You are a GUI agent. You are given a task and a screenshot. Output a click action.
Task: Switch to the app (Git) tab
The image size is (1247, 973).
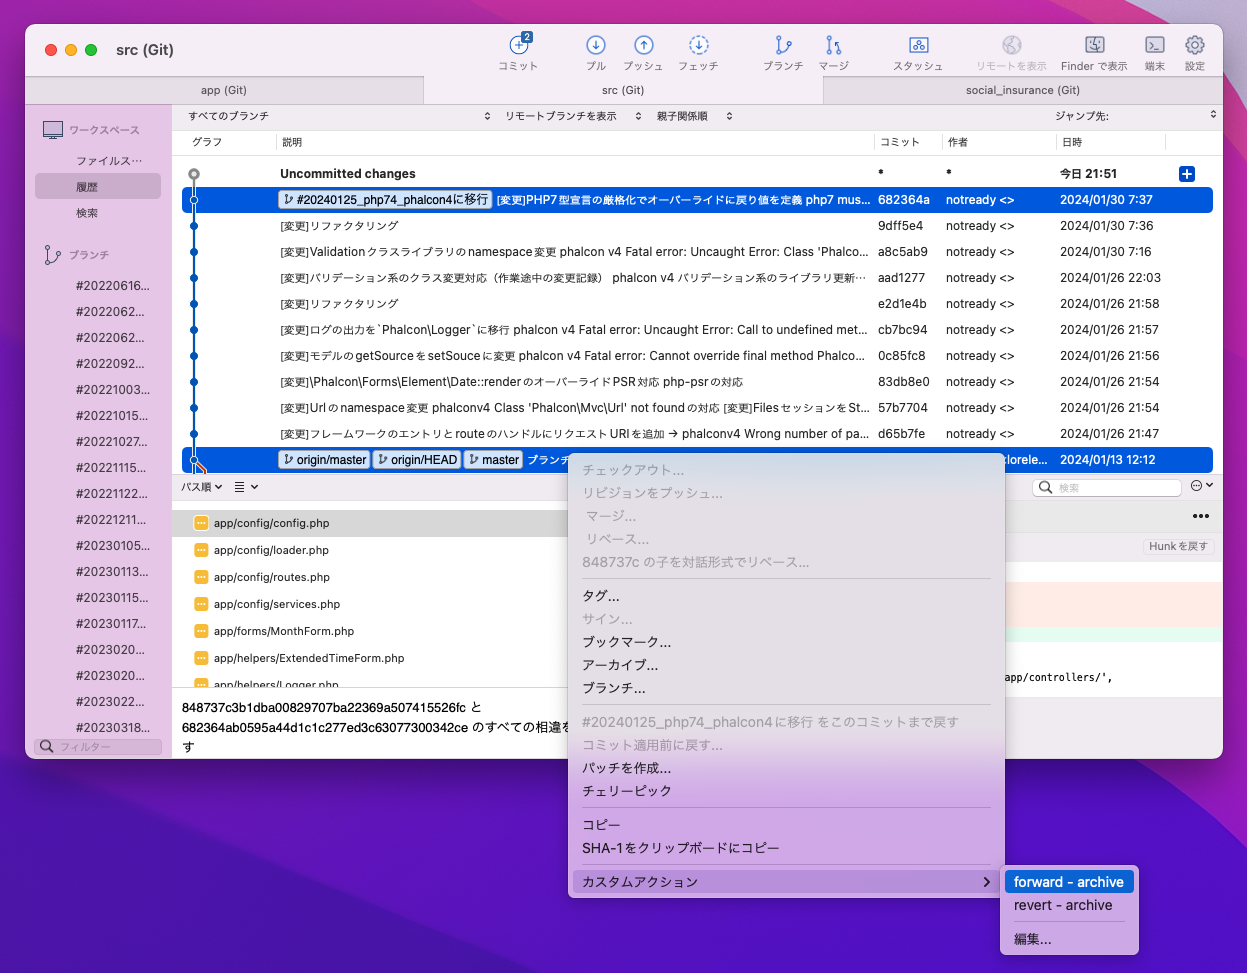tap(224, 90)
